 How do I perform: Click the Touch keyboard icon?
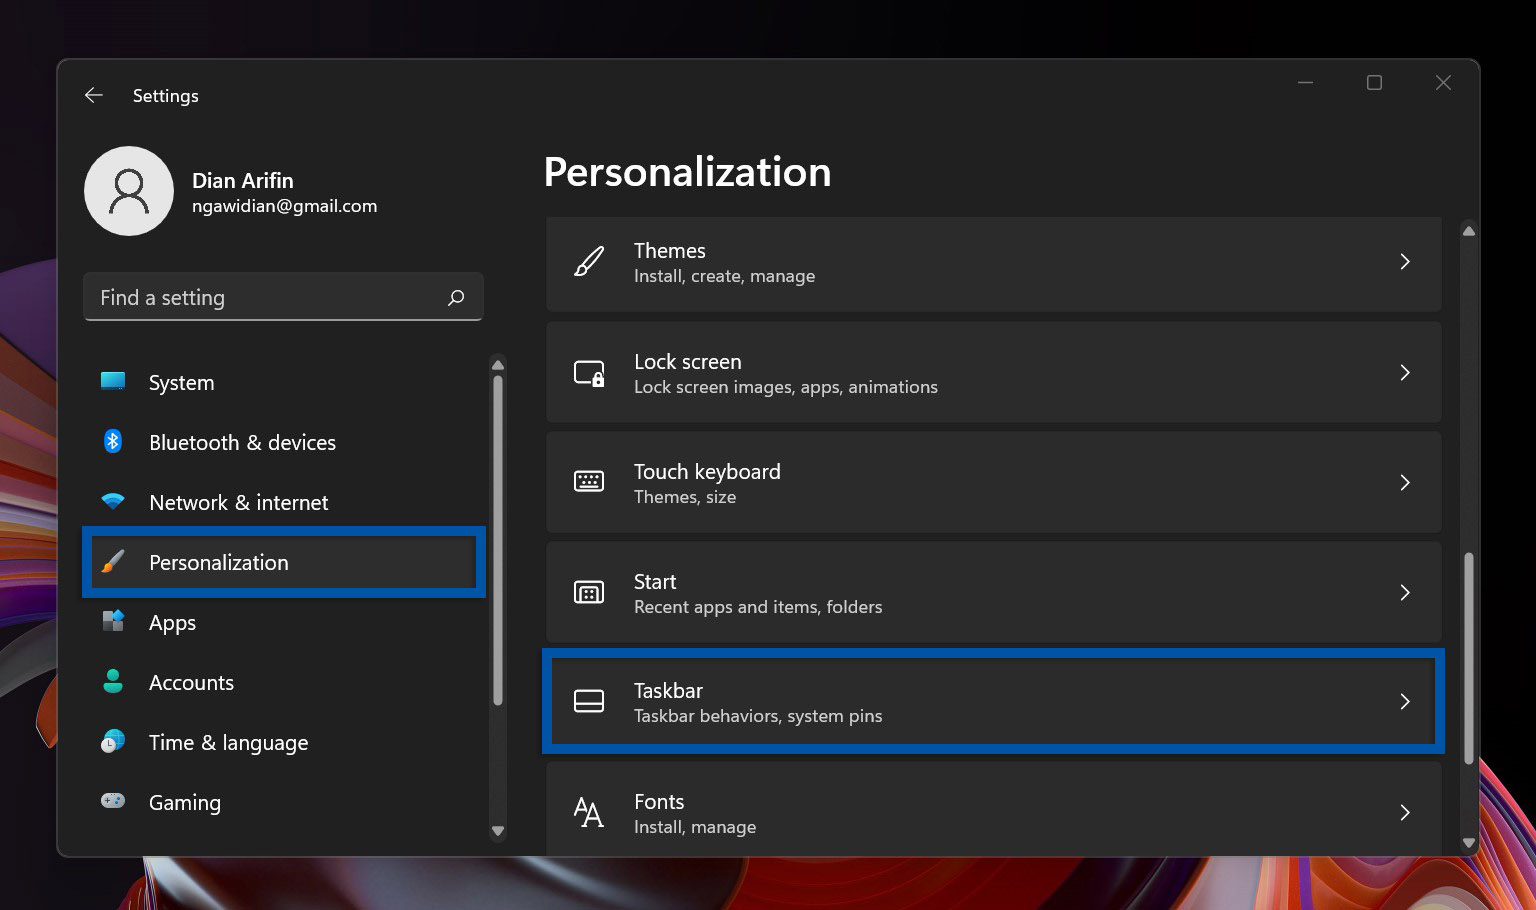coord(590,483)
